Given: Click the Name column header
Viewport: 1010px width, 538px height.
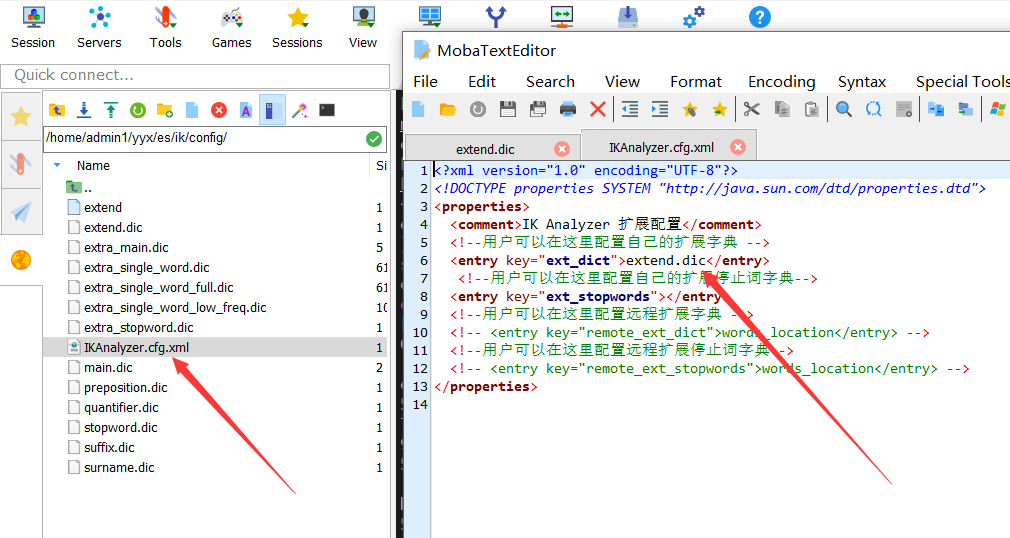Looking at the screenshot, I should pos(93,166).
